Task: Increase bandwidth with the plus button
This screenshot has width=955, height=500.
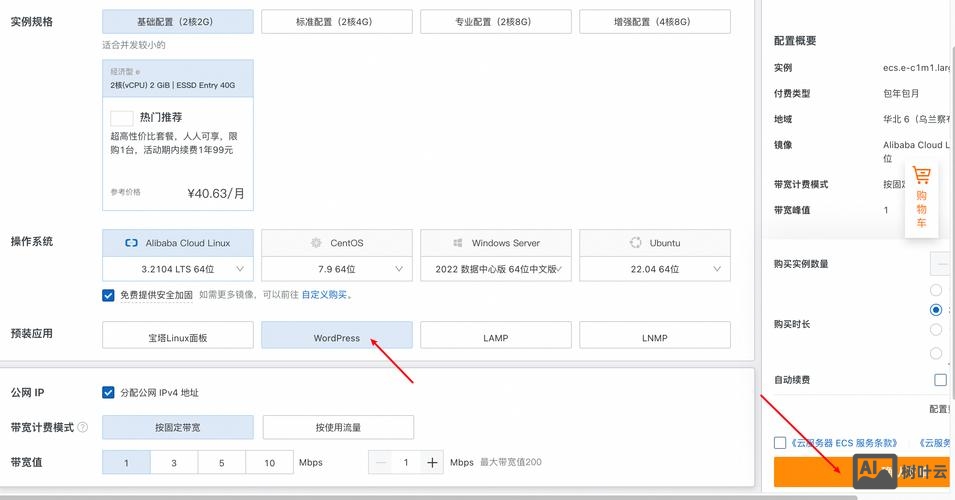Action: coord(432,462)
